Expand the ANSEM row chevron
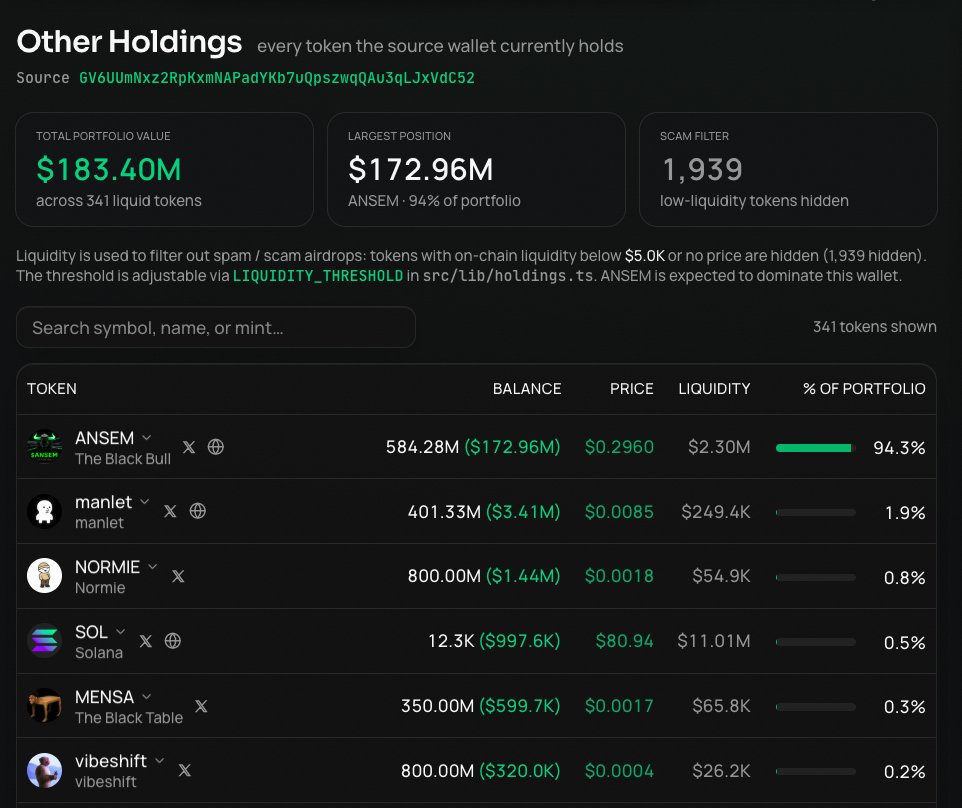The image size is (962, 808). (147, 438)
